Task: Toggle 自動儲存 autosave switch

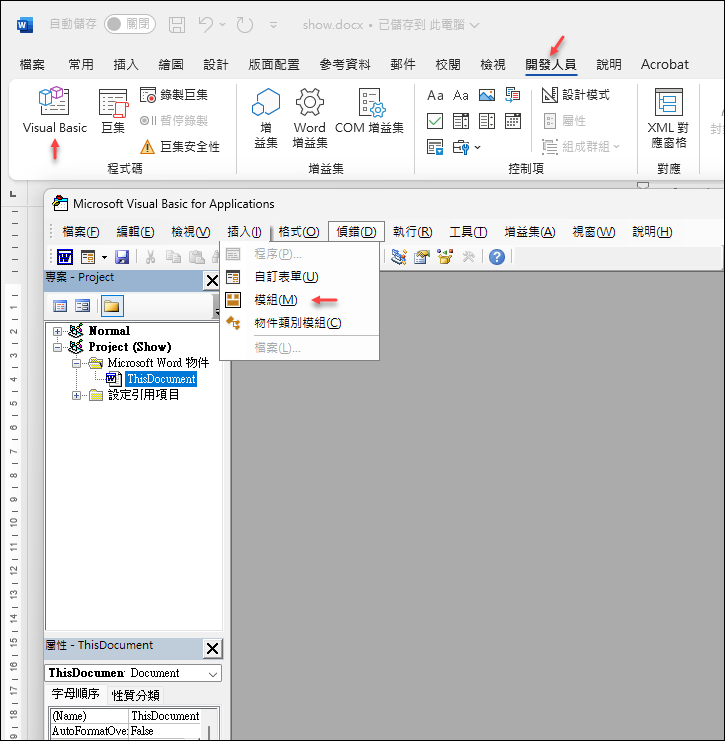Action: 129,24
